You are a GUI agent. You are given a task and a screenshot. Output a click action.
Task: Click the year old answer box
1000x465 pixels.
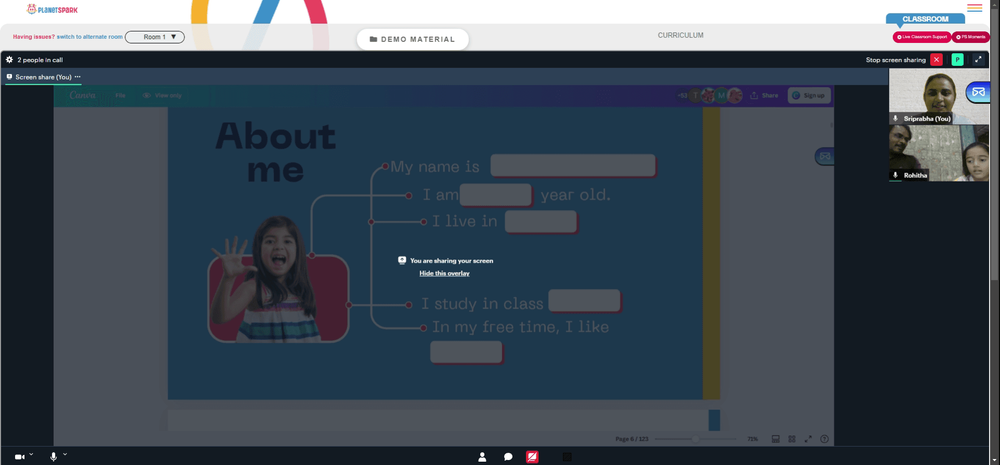tap(496, 195)
